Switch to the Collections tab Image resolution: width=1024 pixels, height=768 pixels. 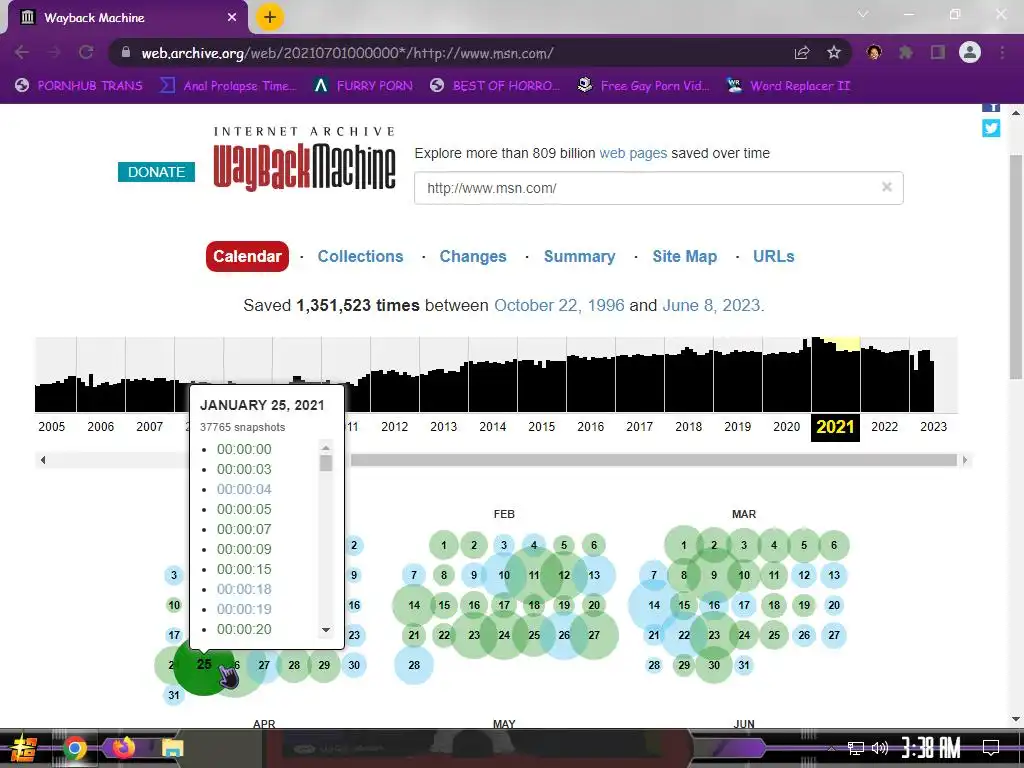(x=360, y=256)
